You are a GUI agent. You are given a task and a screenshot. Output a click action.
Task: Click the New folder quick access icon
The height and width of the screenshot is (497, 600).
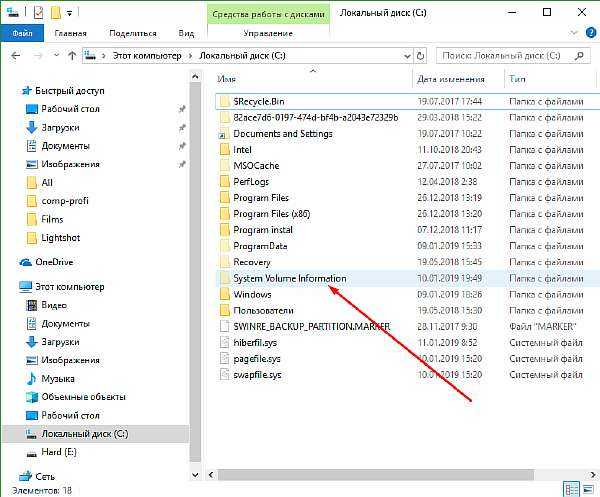pos(56,13)
